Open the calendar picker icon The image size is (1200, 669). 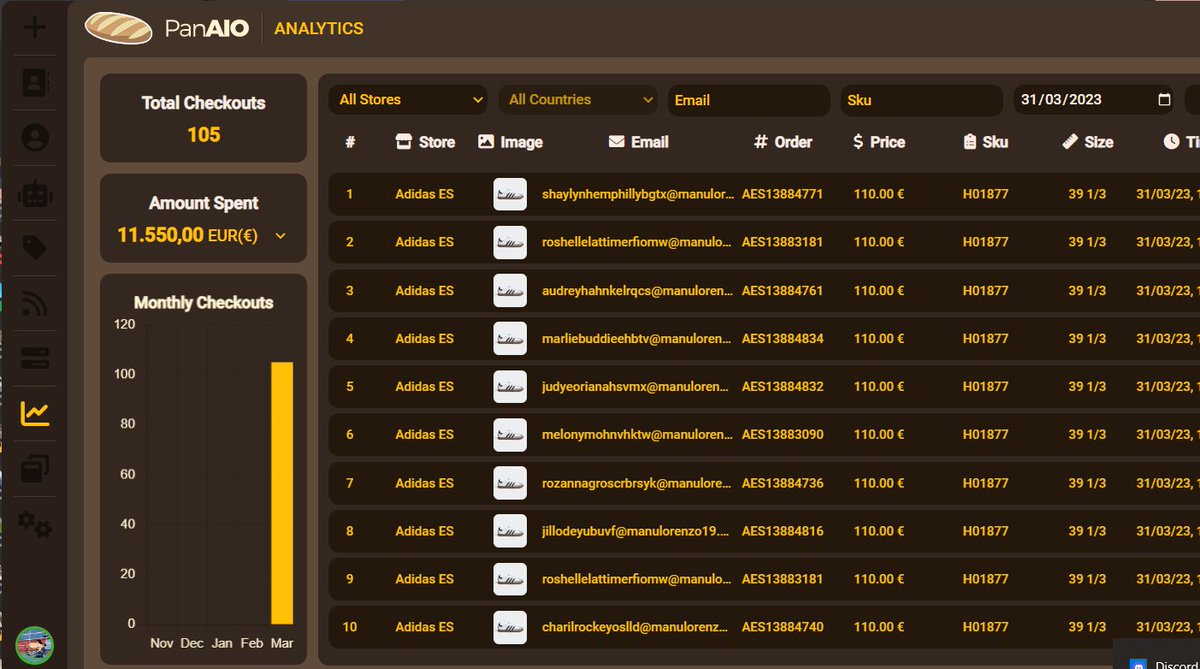[1163, 100]
